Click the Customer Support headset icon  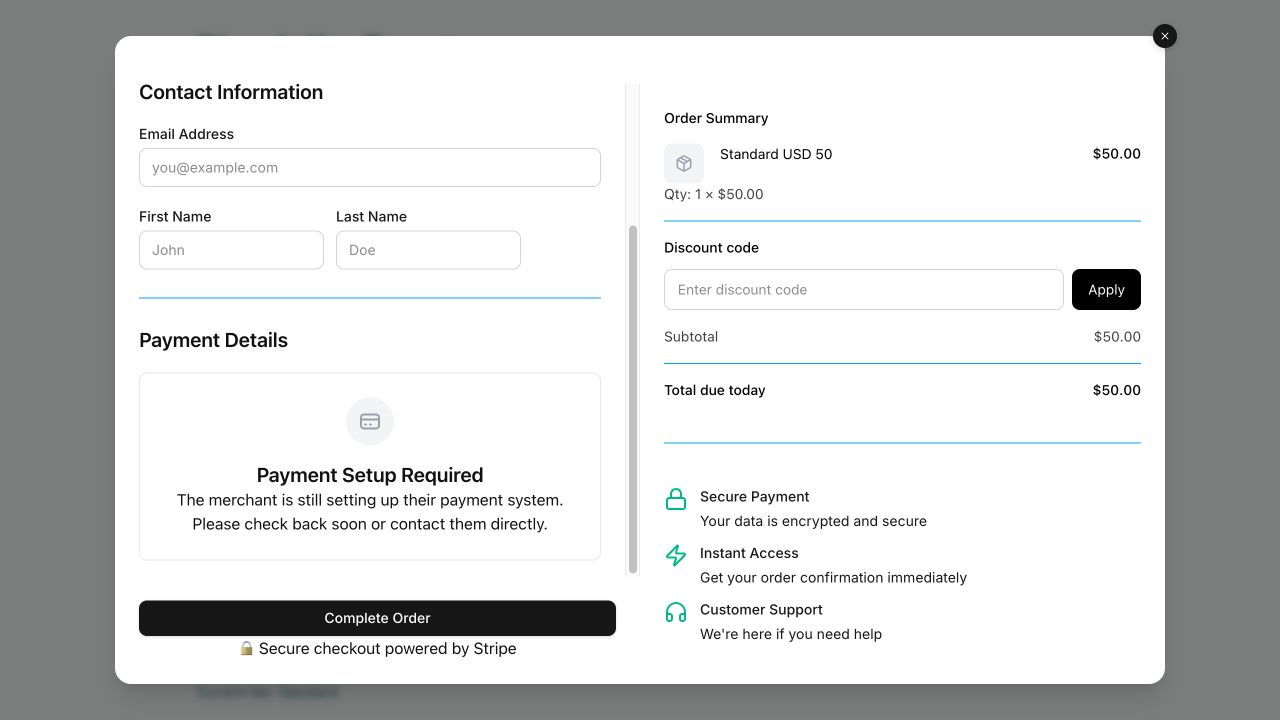(x=676, y=612)
